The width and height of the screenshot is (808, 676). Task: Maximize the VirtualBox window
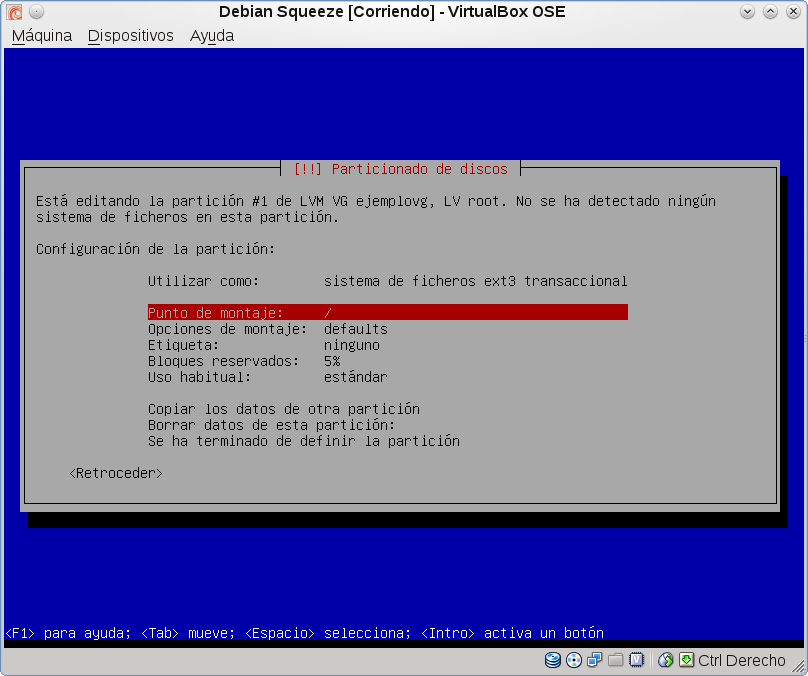coord(770,11)
